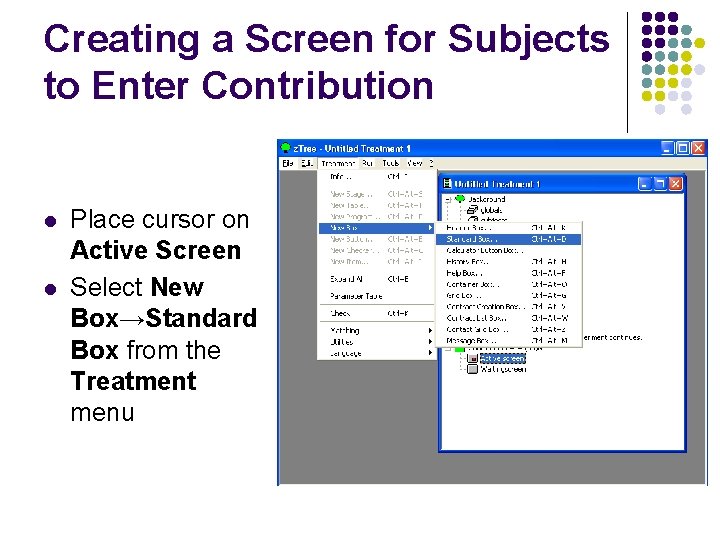Viewport: 720px width, 540px height.
Task: Click the zTree application tree icon in title bar
Action: 286,148
